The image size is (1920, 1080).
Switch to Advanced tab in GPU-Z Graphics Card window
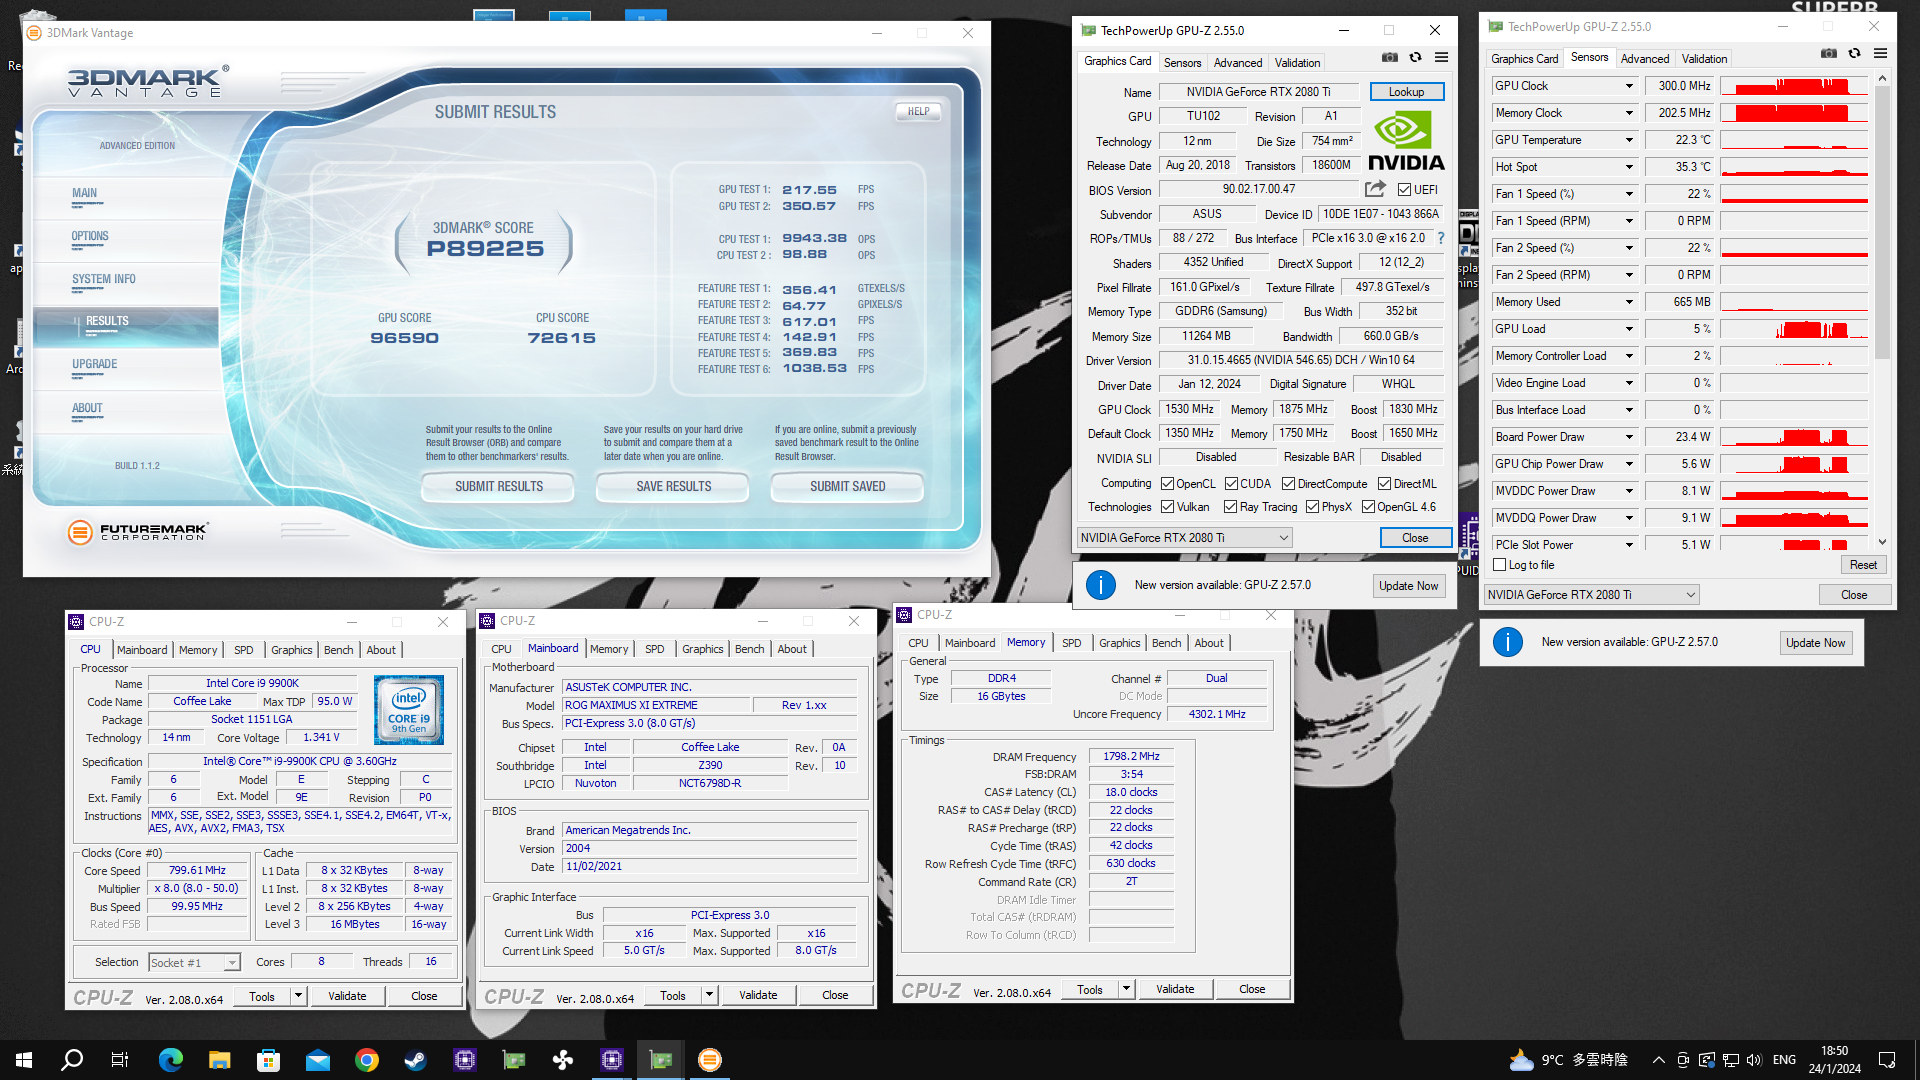click(1238, 62)
